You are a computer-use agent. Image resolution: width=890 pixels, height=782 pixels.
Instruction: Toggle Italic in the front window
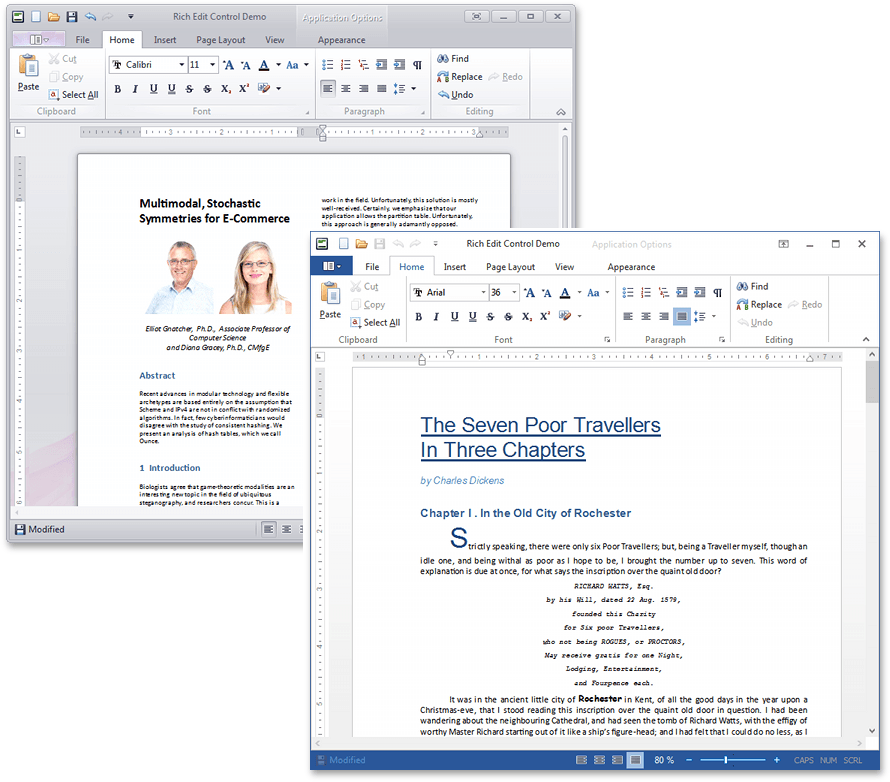pyautogui.click(x=436, y=317)
